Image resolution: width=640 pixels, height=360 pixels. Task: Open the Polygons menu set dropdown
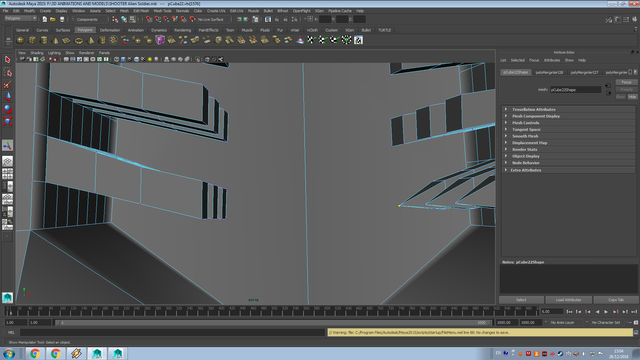[20, 18]
